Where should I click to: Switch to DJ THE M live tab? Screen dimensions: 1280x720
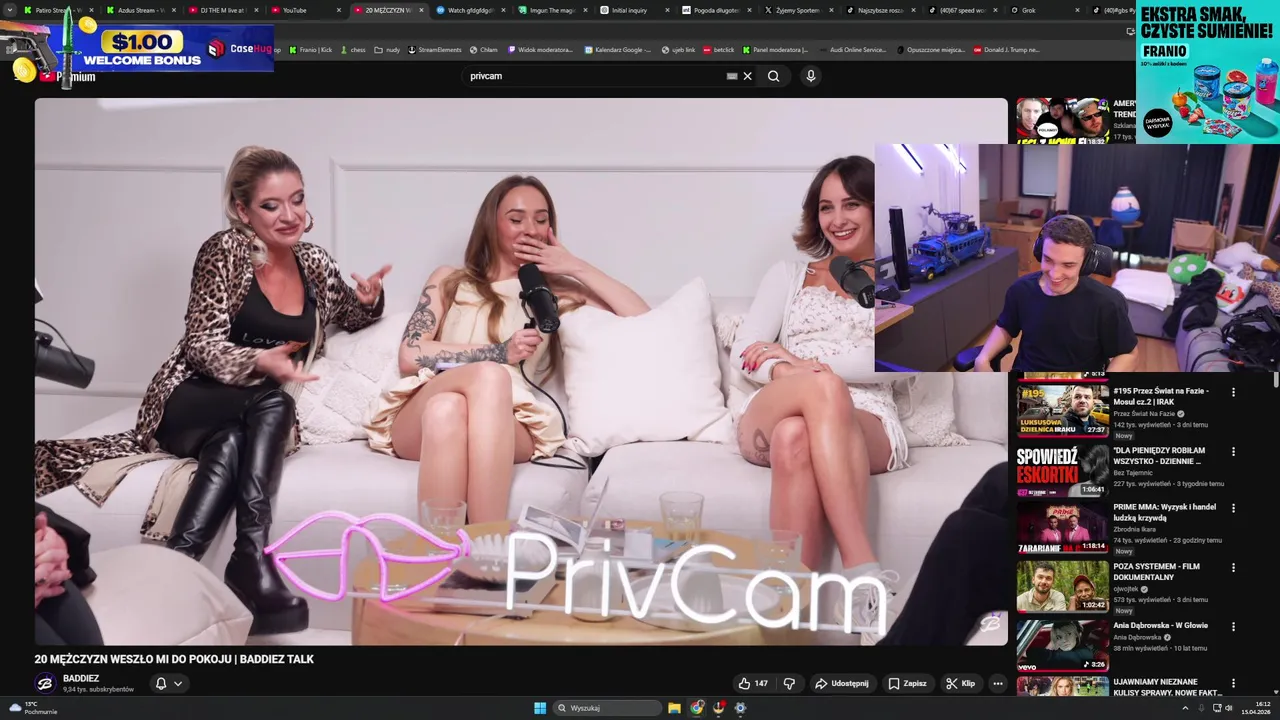222,10
